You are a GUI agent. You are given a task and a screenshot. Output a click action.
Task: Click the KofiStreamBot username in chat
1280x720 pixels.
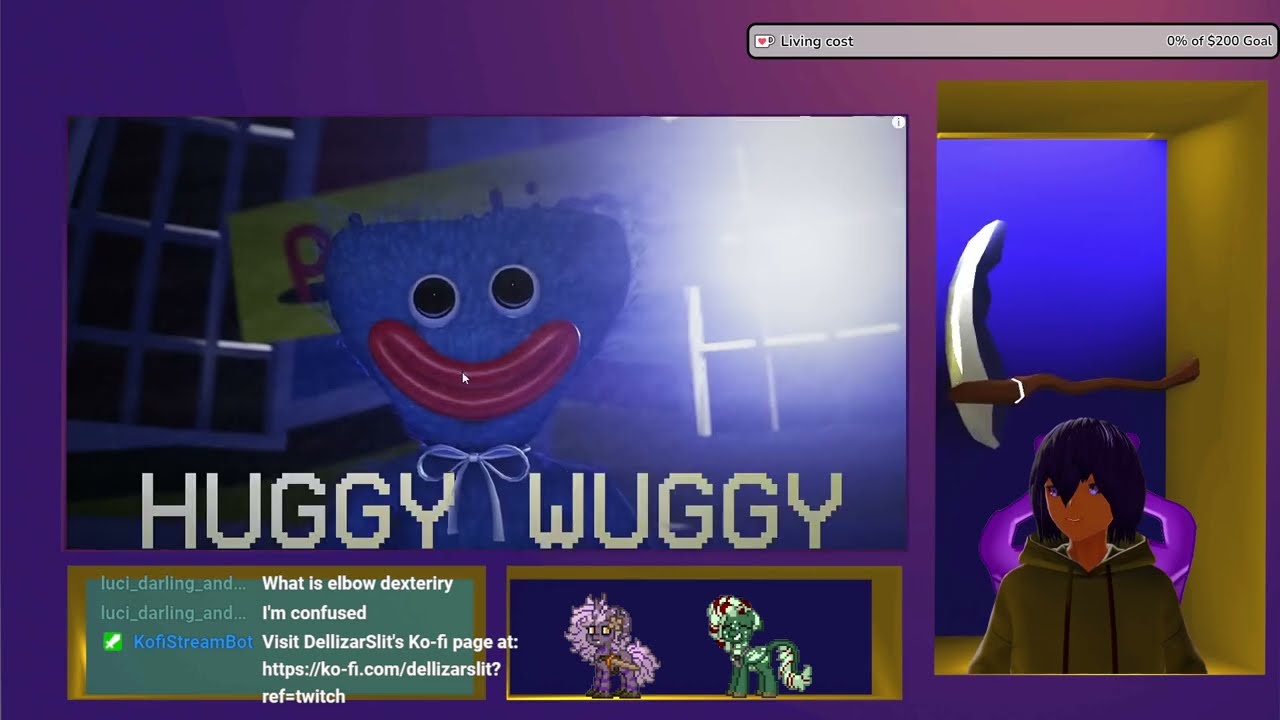tap(193, 642)
